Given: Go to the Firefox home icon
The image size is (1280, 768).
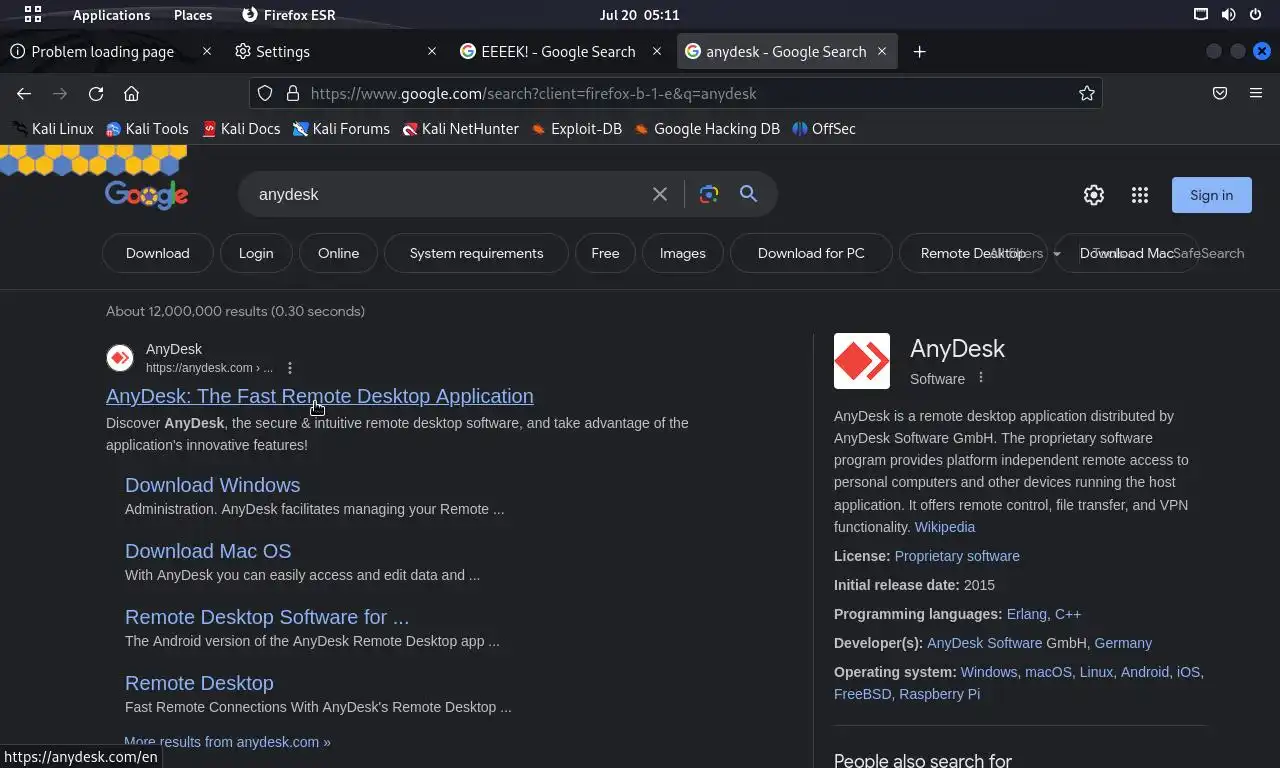Looking at the screenshot, I should (x=131, y=93).
